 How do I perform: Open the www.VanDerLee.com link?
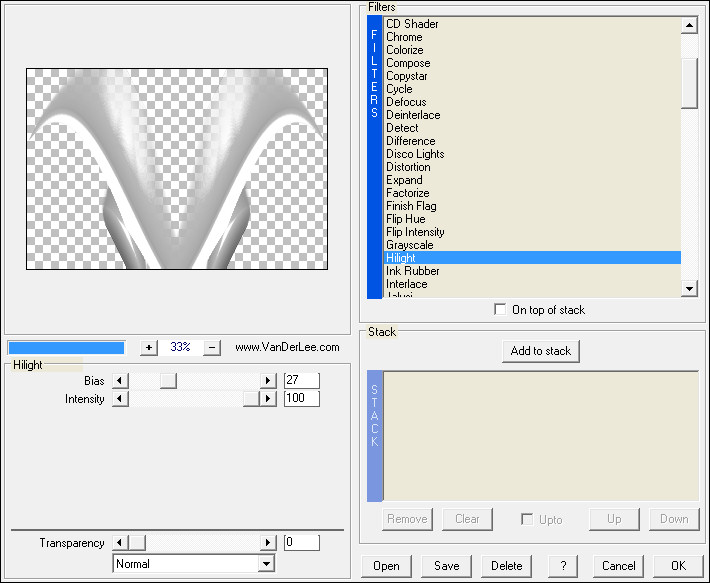287,347
